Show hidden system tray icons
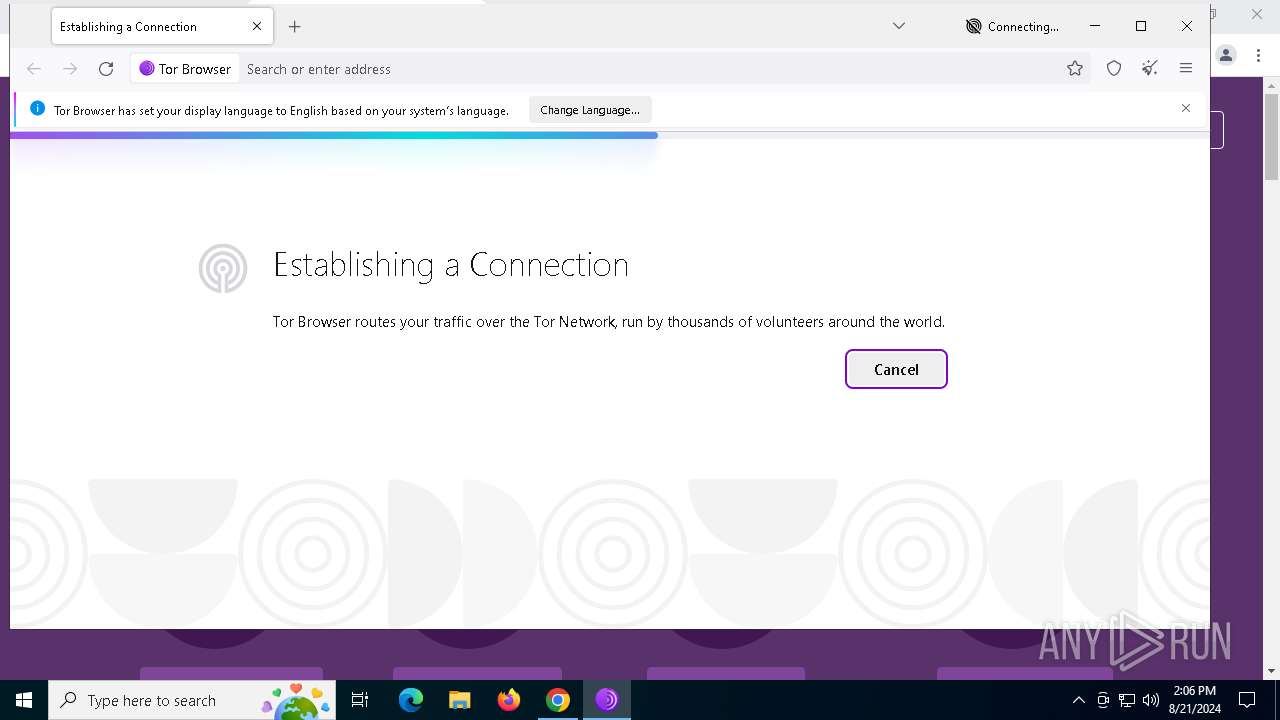 click(1078, 700)
